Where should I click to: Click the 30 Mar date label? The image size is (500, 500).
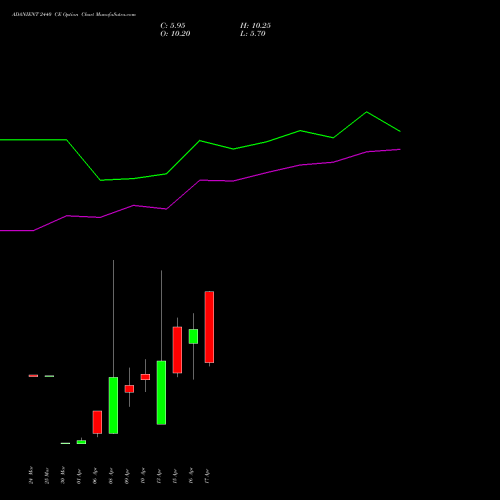tap(63, 475)
